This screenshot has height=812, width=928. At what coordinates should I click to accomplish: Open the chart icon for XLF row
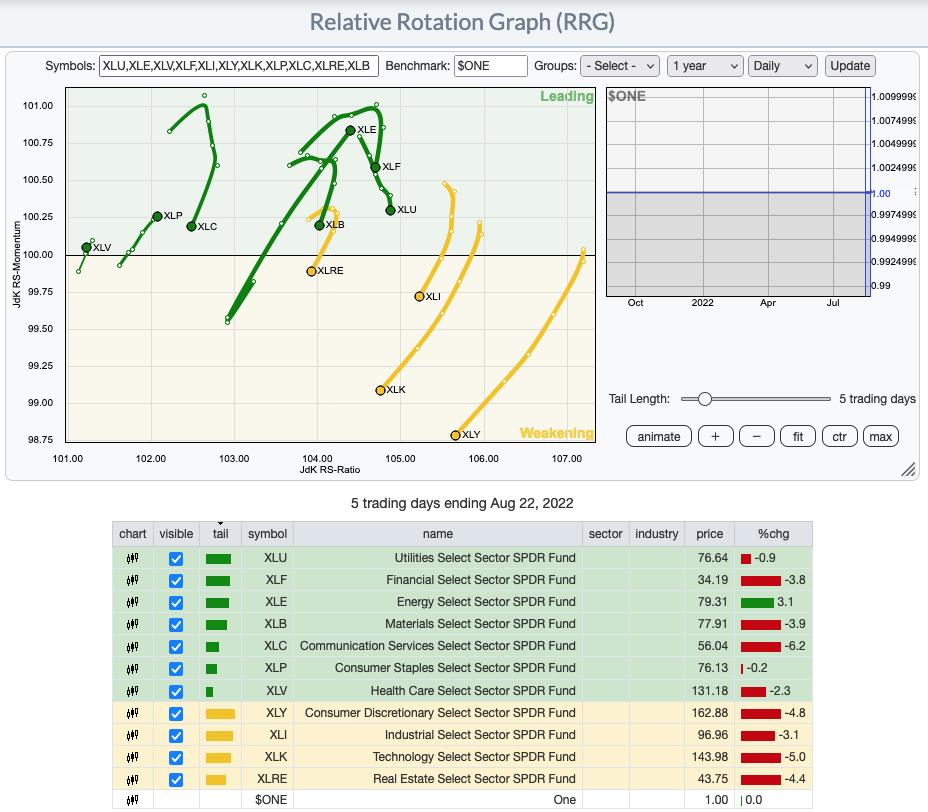(x=133, y=580)
